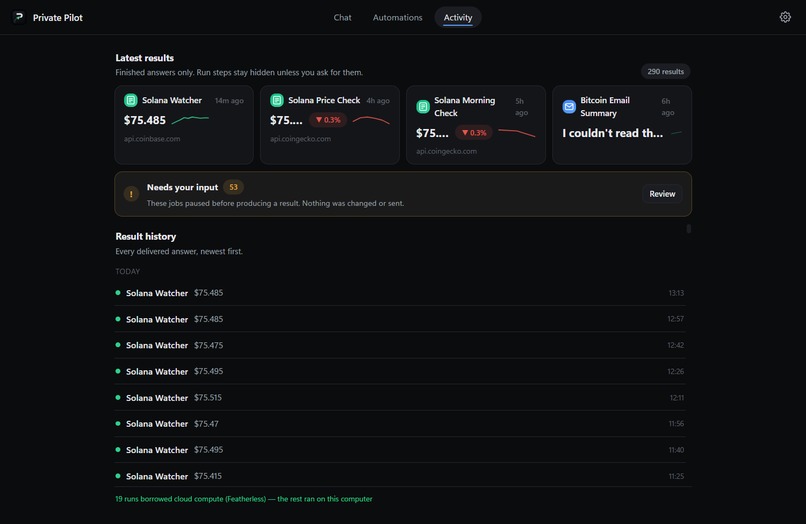Click the 14m ago timestamp
This screenshot has width=806, height=524.
click(x=229, y=101)
